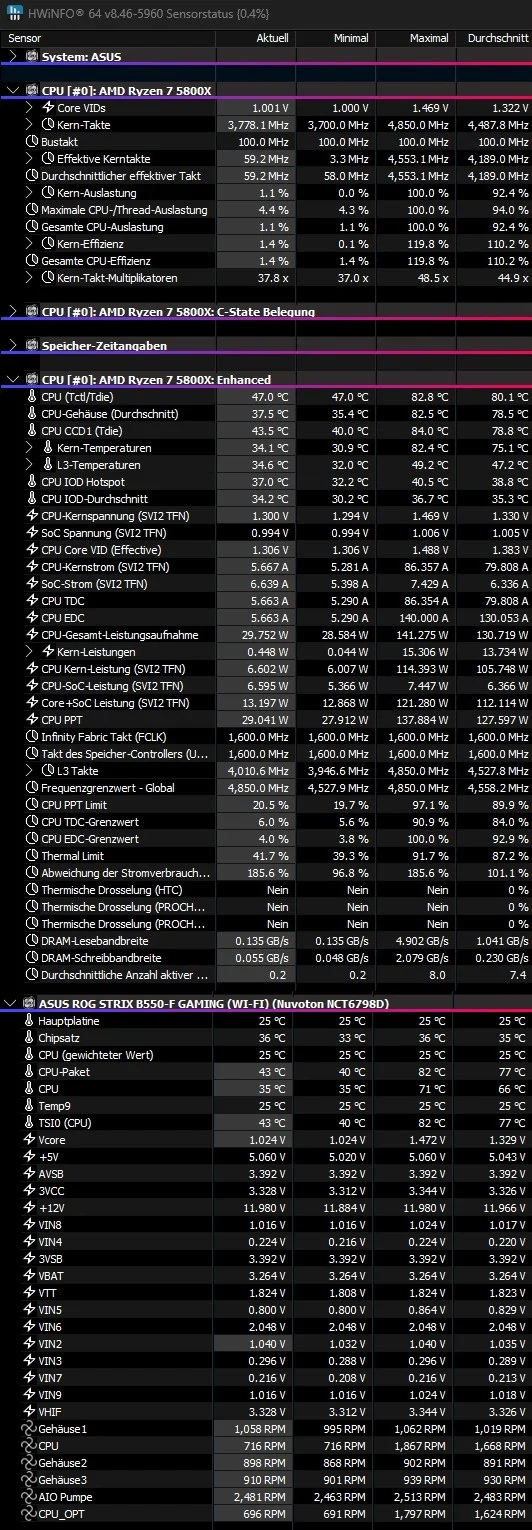Image resolution: width=532 pixels, height=1530 pixels.
Task: Click the fan icon of AIO Pumpe
Action: [x=30, y=1497]
